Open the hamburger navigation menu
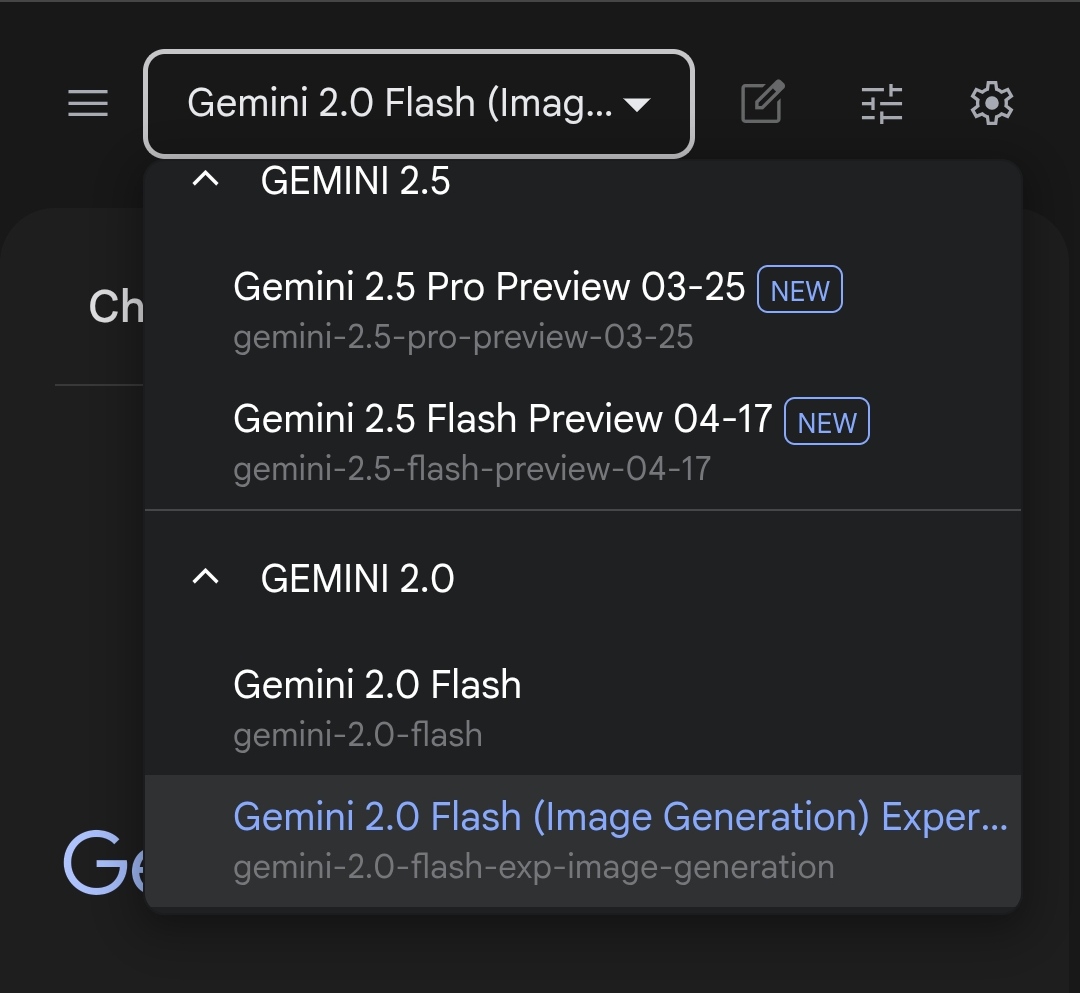The image size is (1080, 993). (x=88, y=103)
